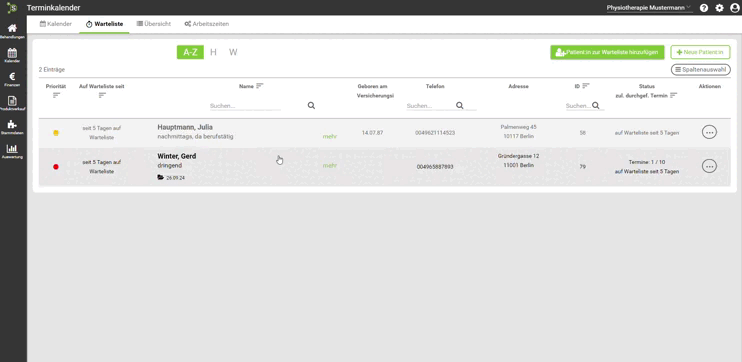Image resolution: width=742 pixels, height=362 pixels.
Task: Open help question mark icon
Action: (x=704, y=8)
